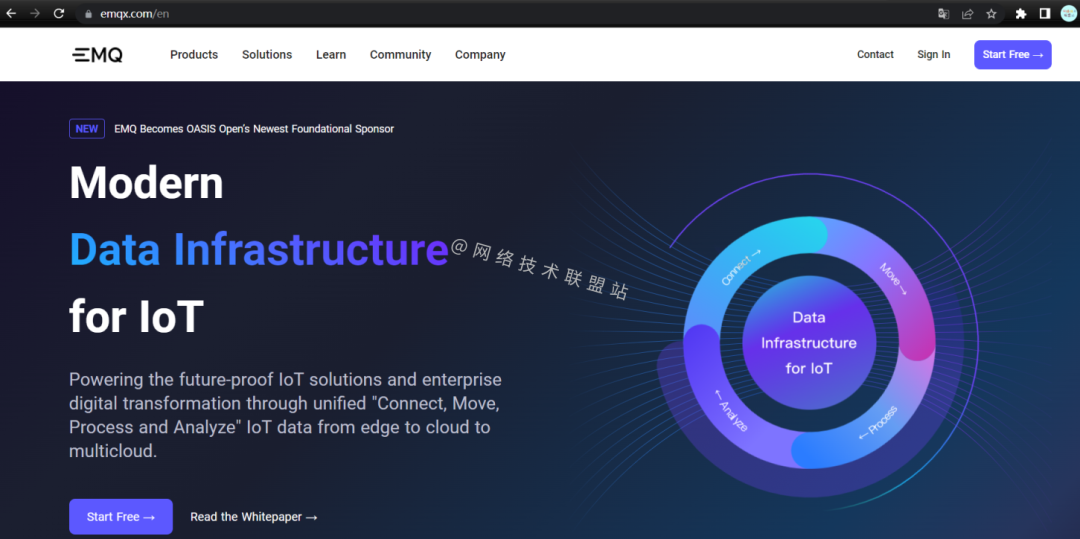
Task: Open the profile avatar menu
Action: pos(1068,13)
